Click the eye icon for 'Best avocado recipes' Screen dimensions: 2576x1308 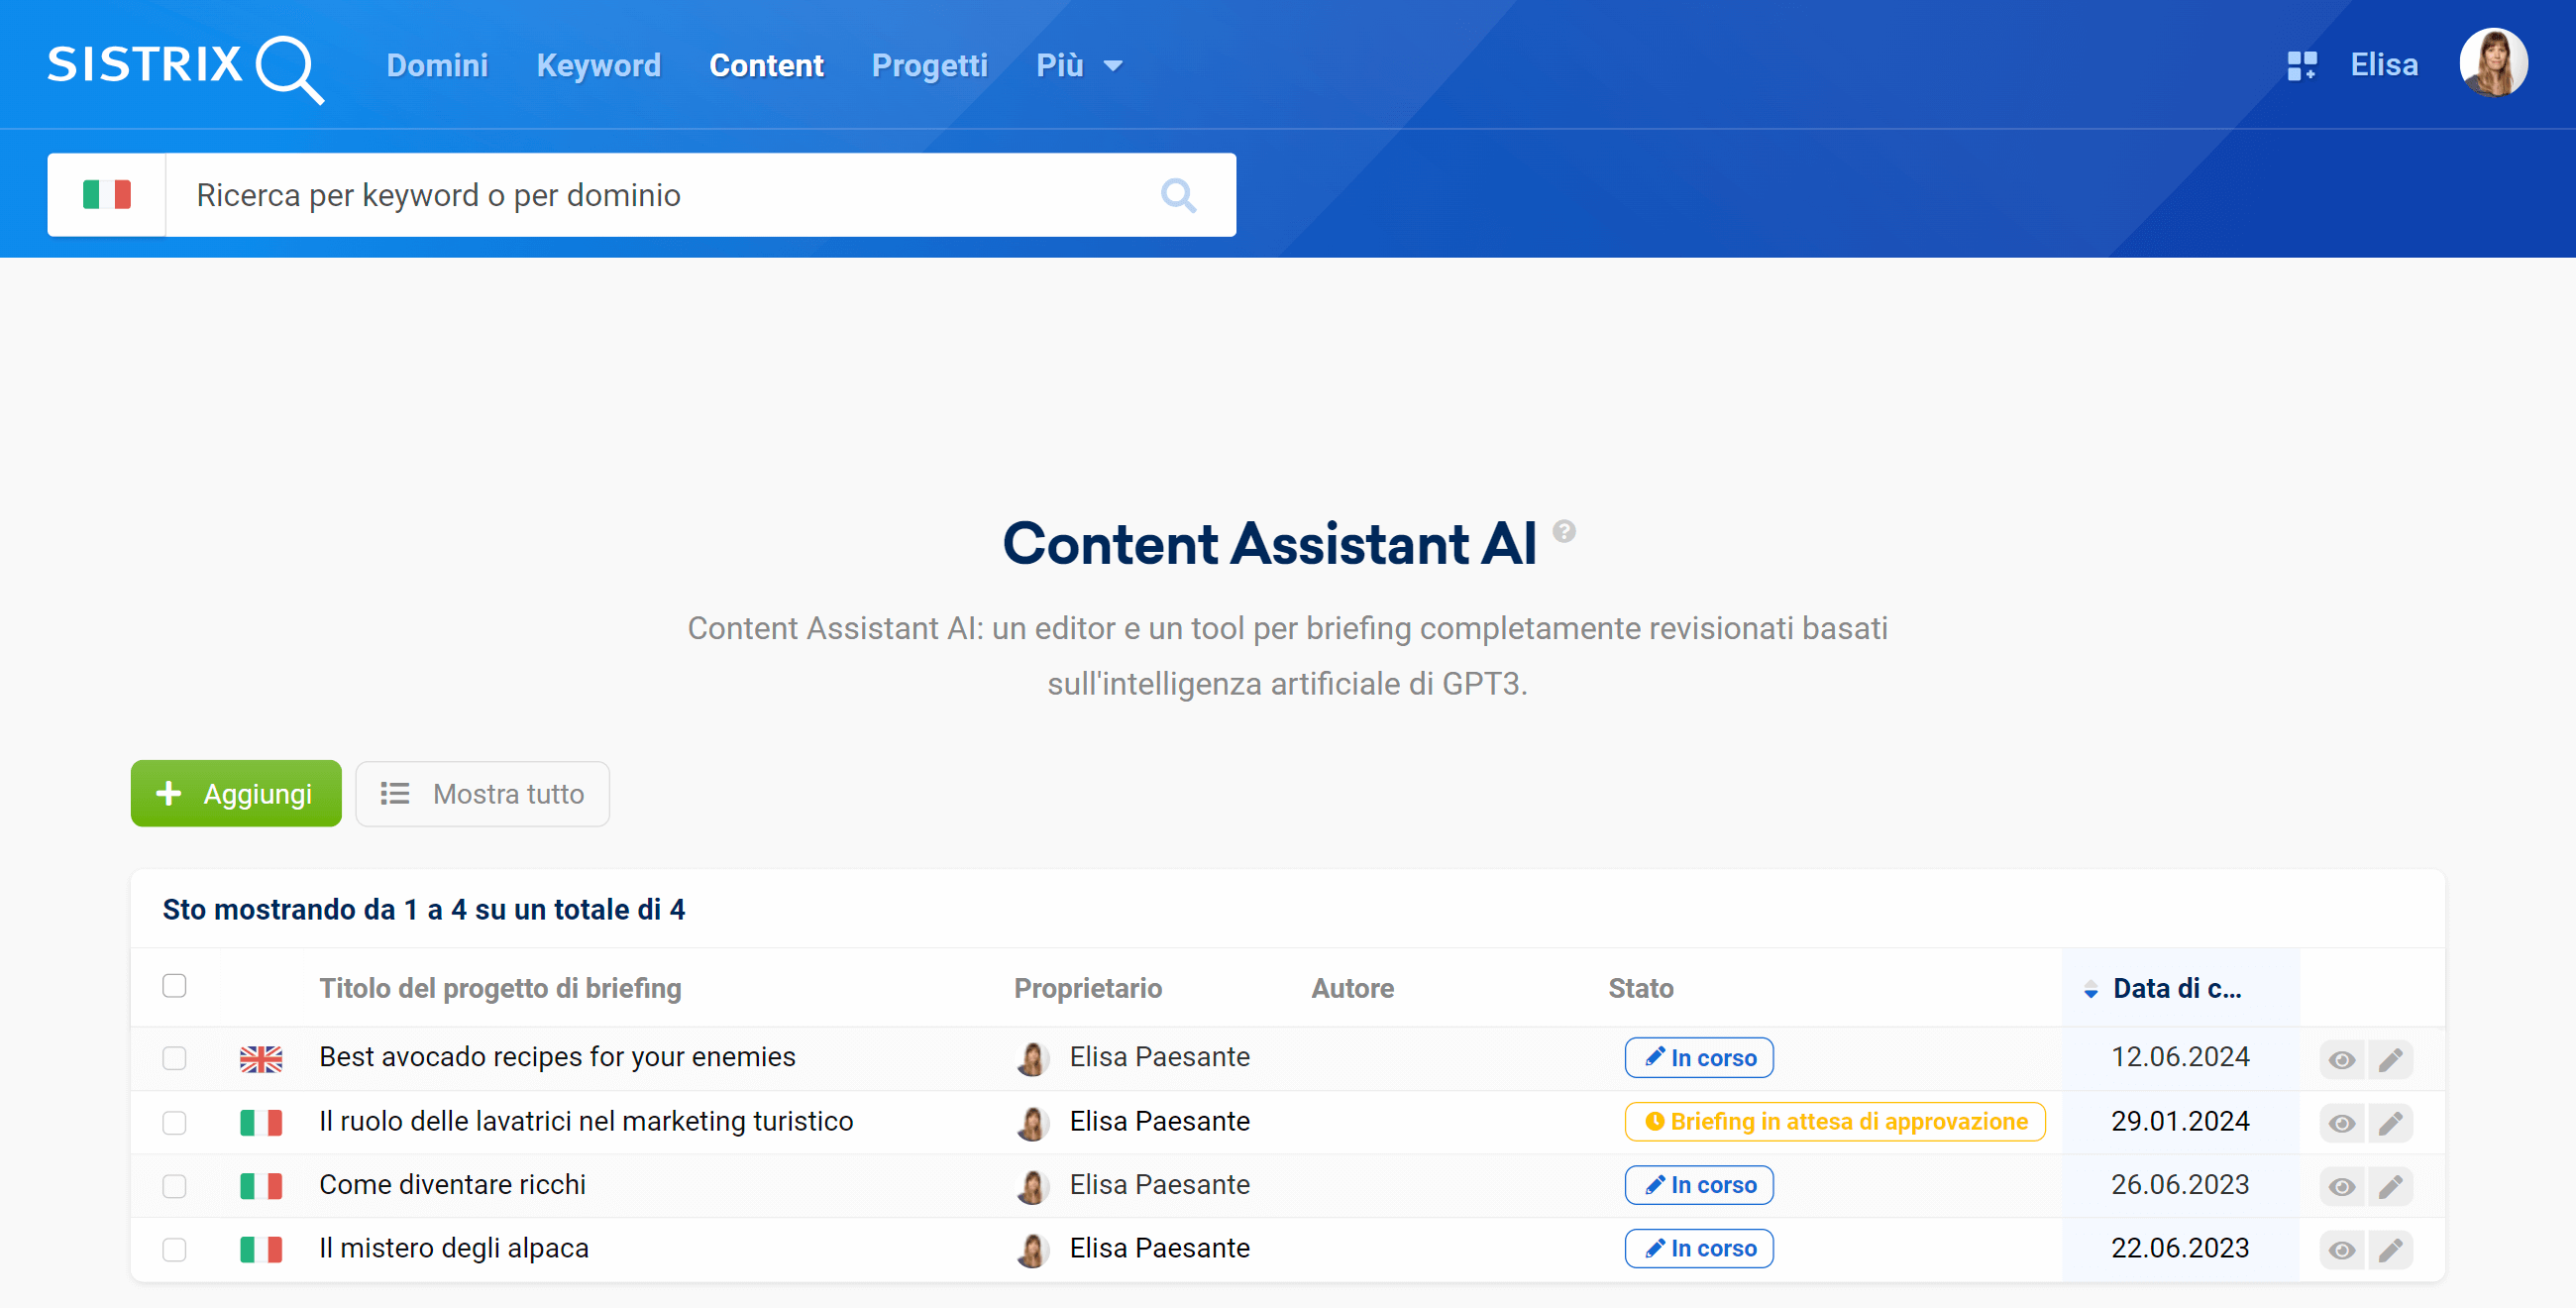[2342, 1057]
